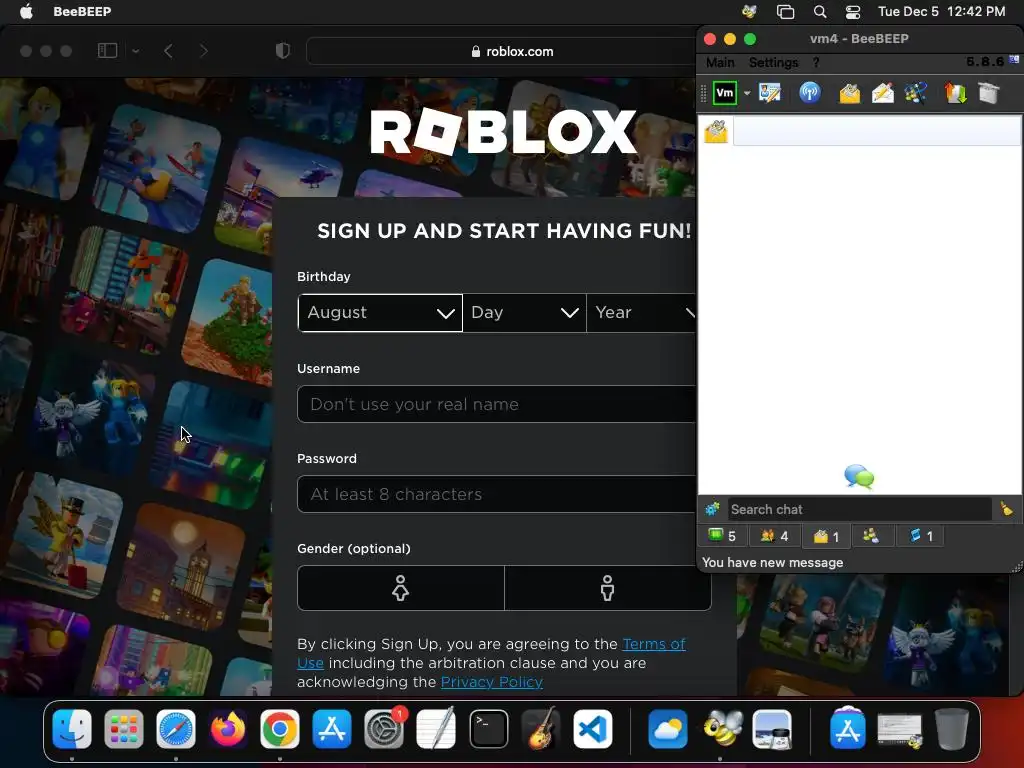Open Finder from the Dock
Screen dimensions: 1024x768
click(72, 729)
